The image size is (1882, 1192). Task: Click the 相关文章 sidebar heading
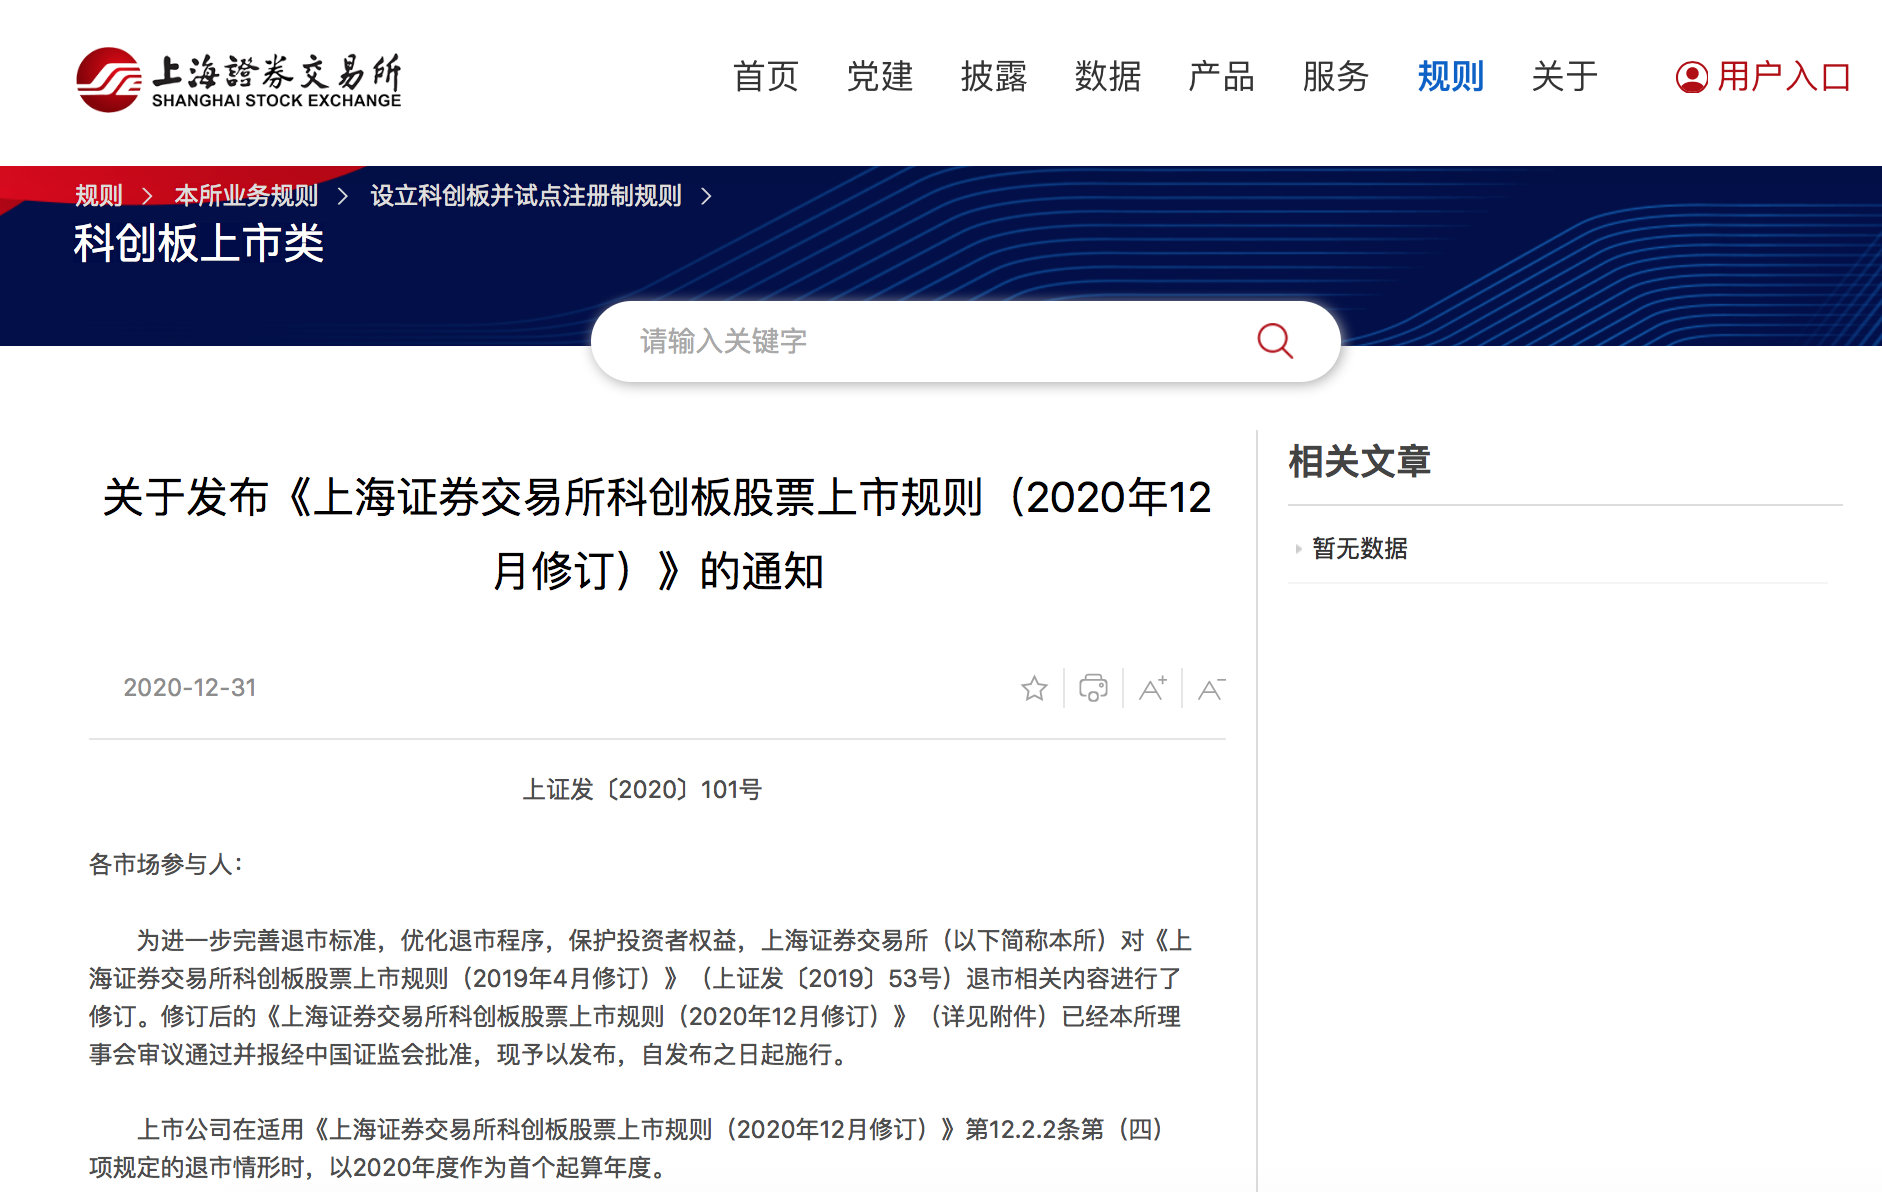(1359, 461)
